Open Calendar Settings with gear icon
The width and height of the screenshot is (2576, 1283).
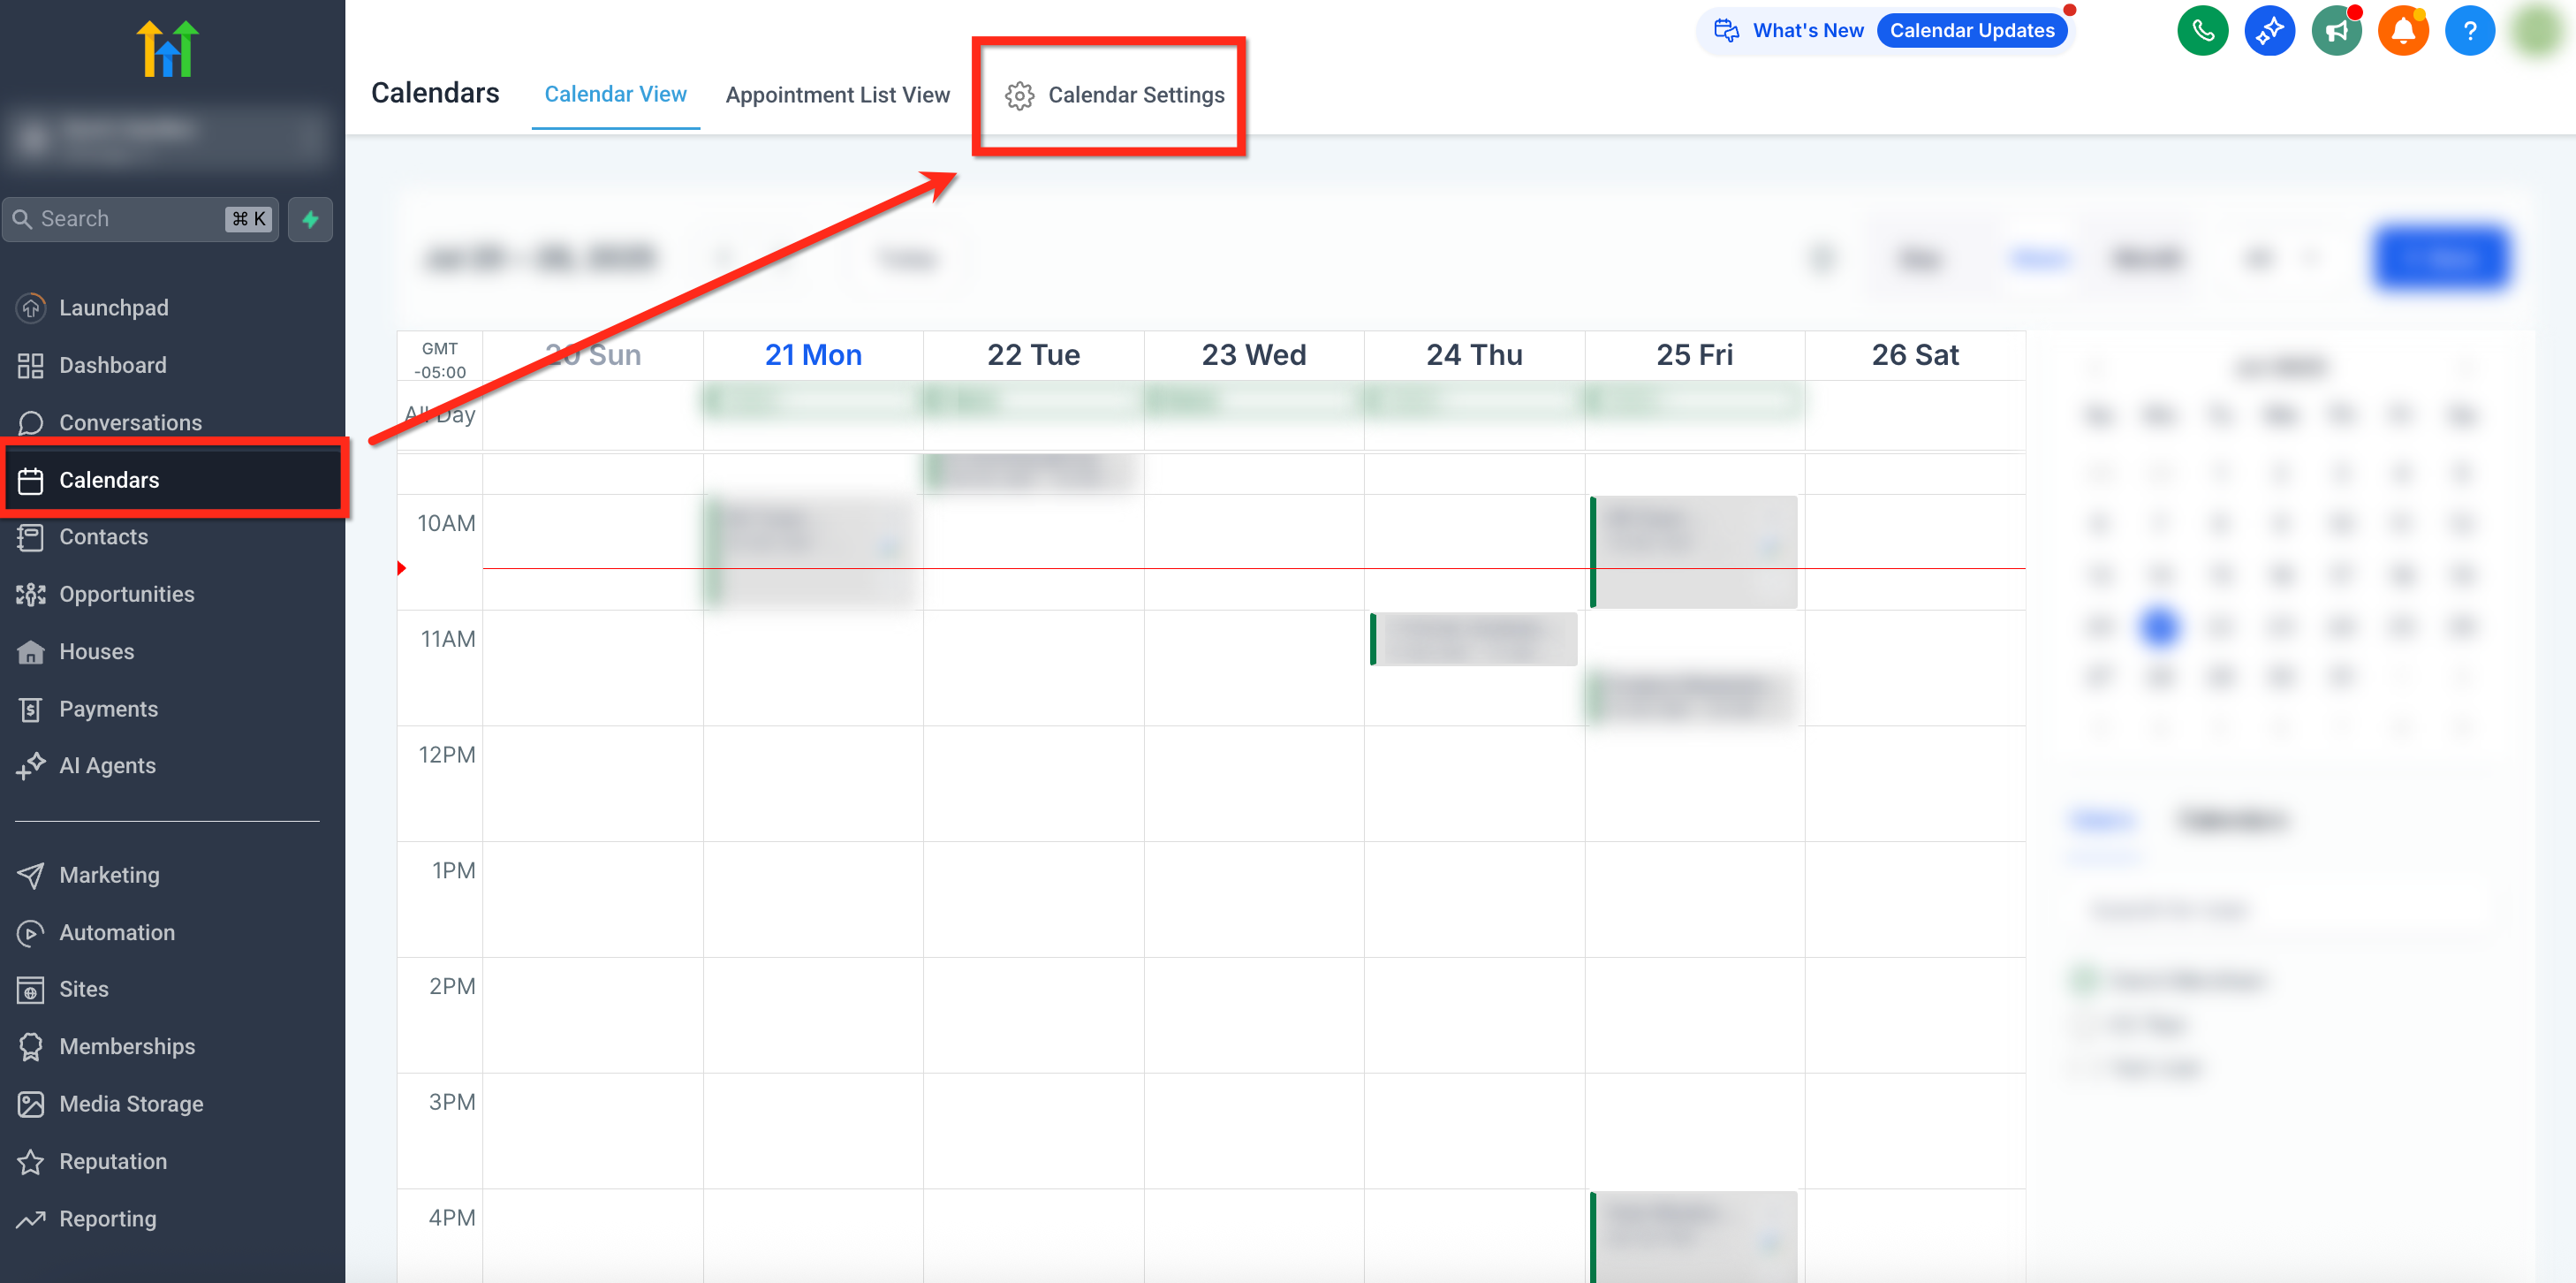(x=1114, y=95)
